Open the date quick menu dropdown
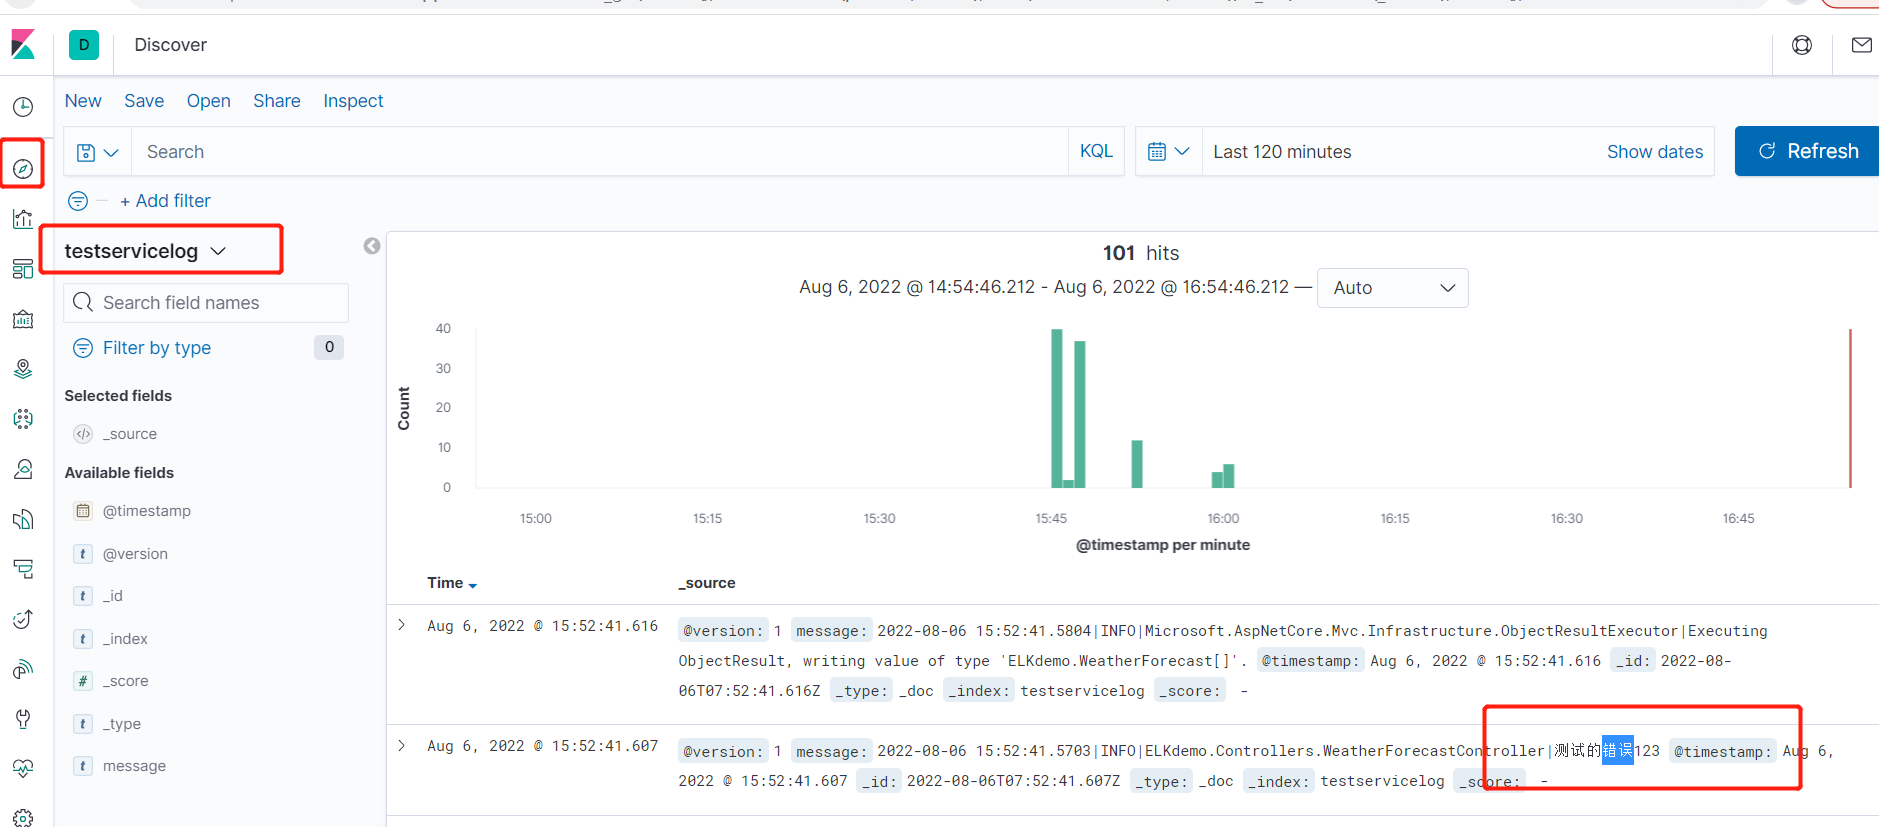 click(1168, 152)
